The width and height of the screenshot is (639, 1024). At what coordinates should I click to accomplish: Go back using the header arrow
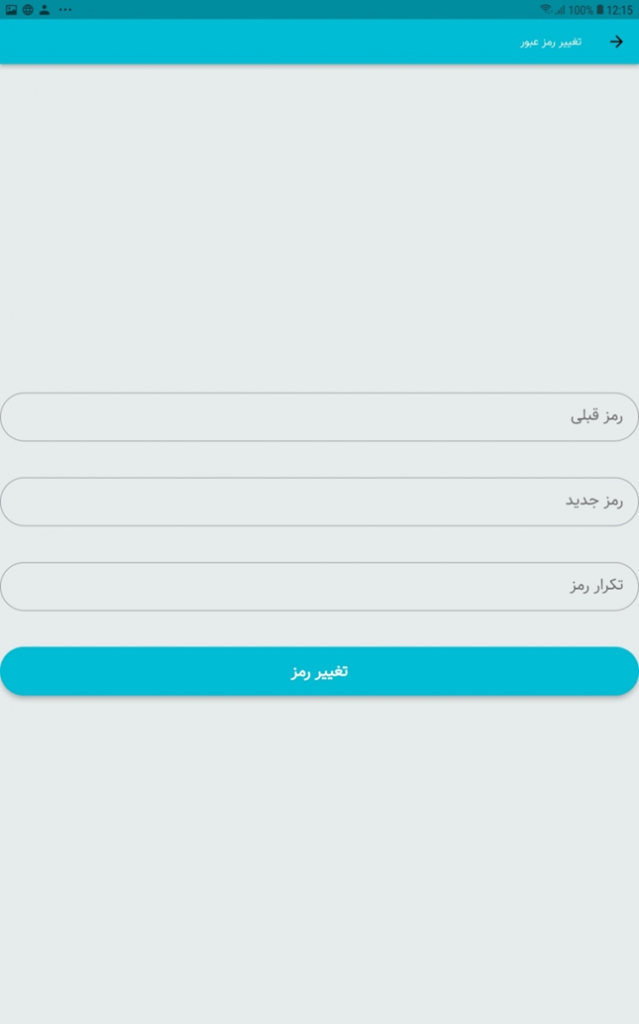click(616, 42)
